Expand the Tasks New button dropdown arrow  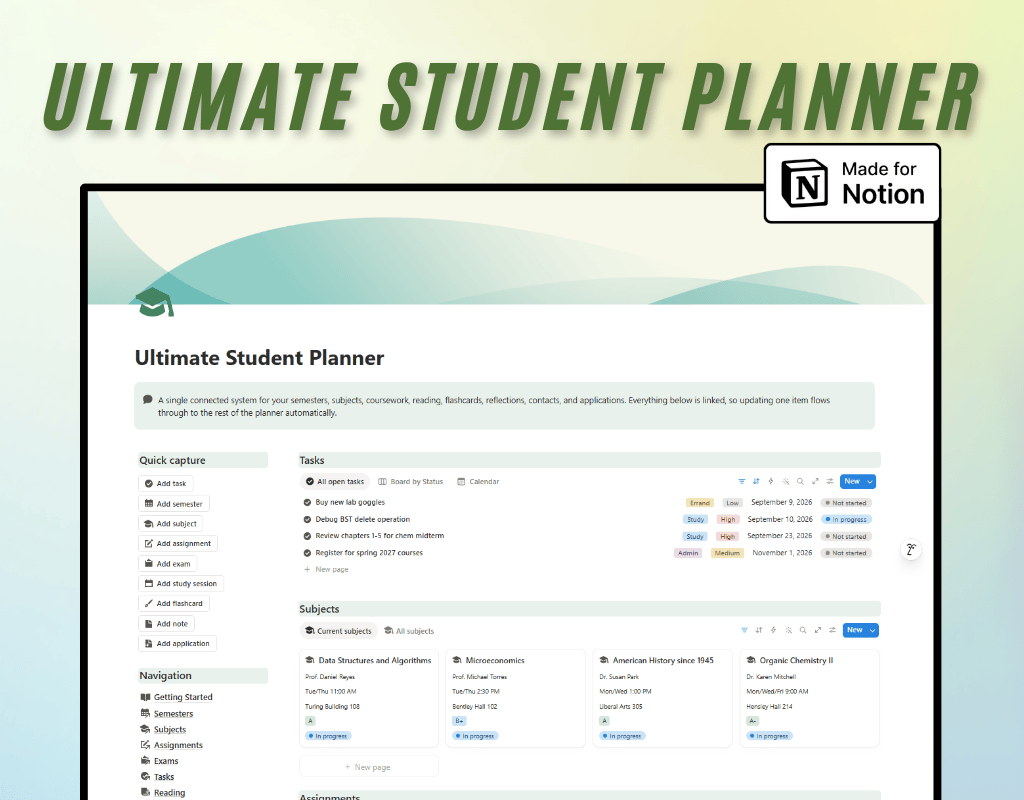point(870,481)
